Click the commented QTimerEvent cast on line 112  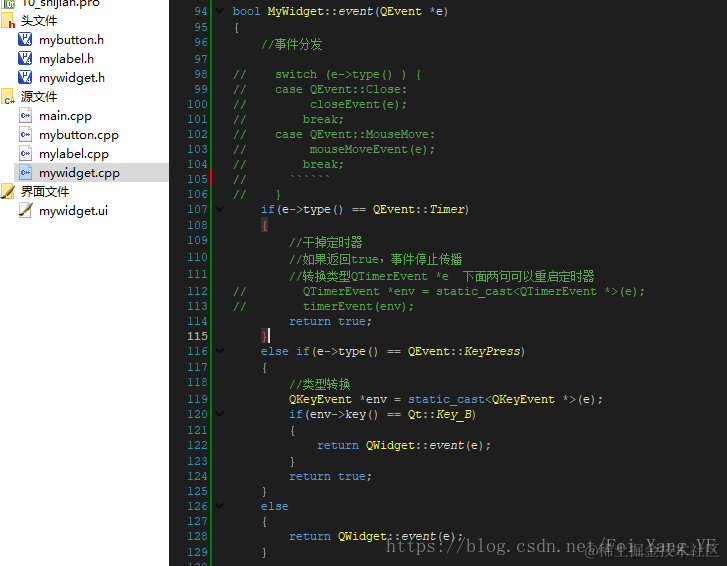(474, 291)
